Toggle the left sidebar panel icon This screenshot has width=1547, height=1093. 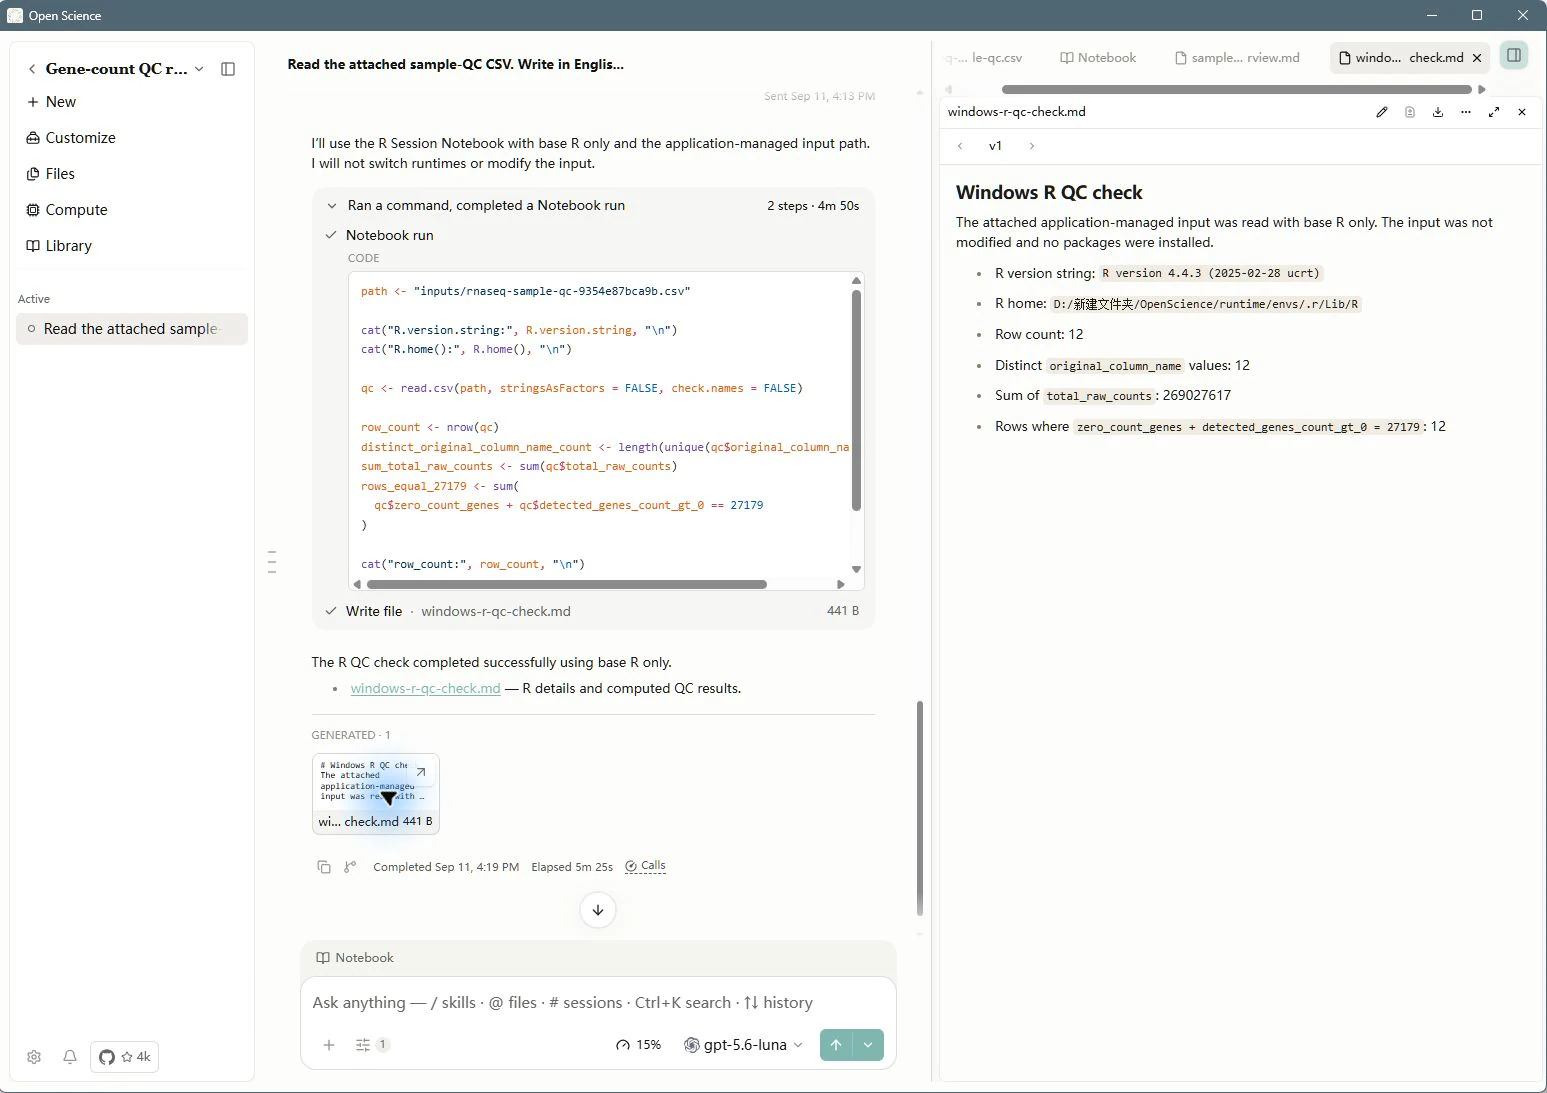(228, 69)
